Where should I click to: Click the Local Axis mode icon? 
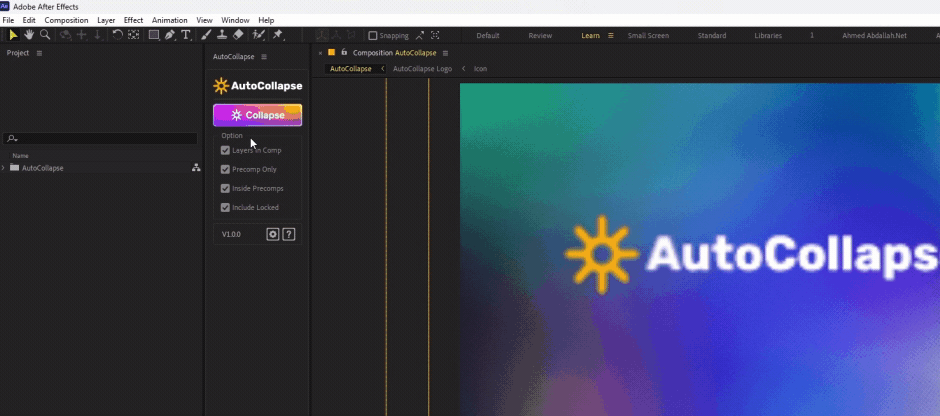pyautogui.click(x=322, y=35)
